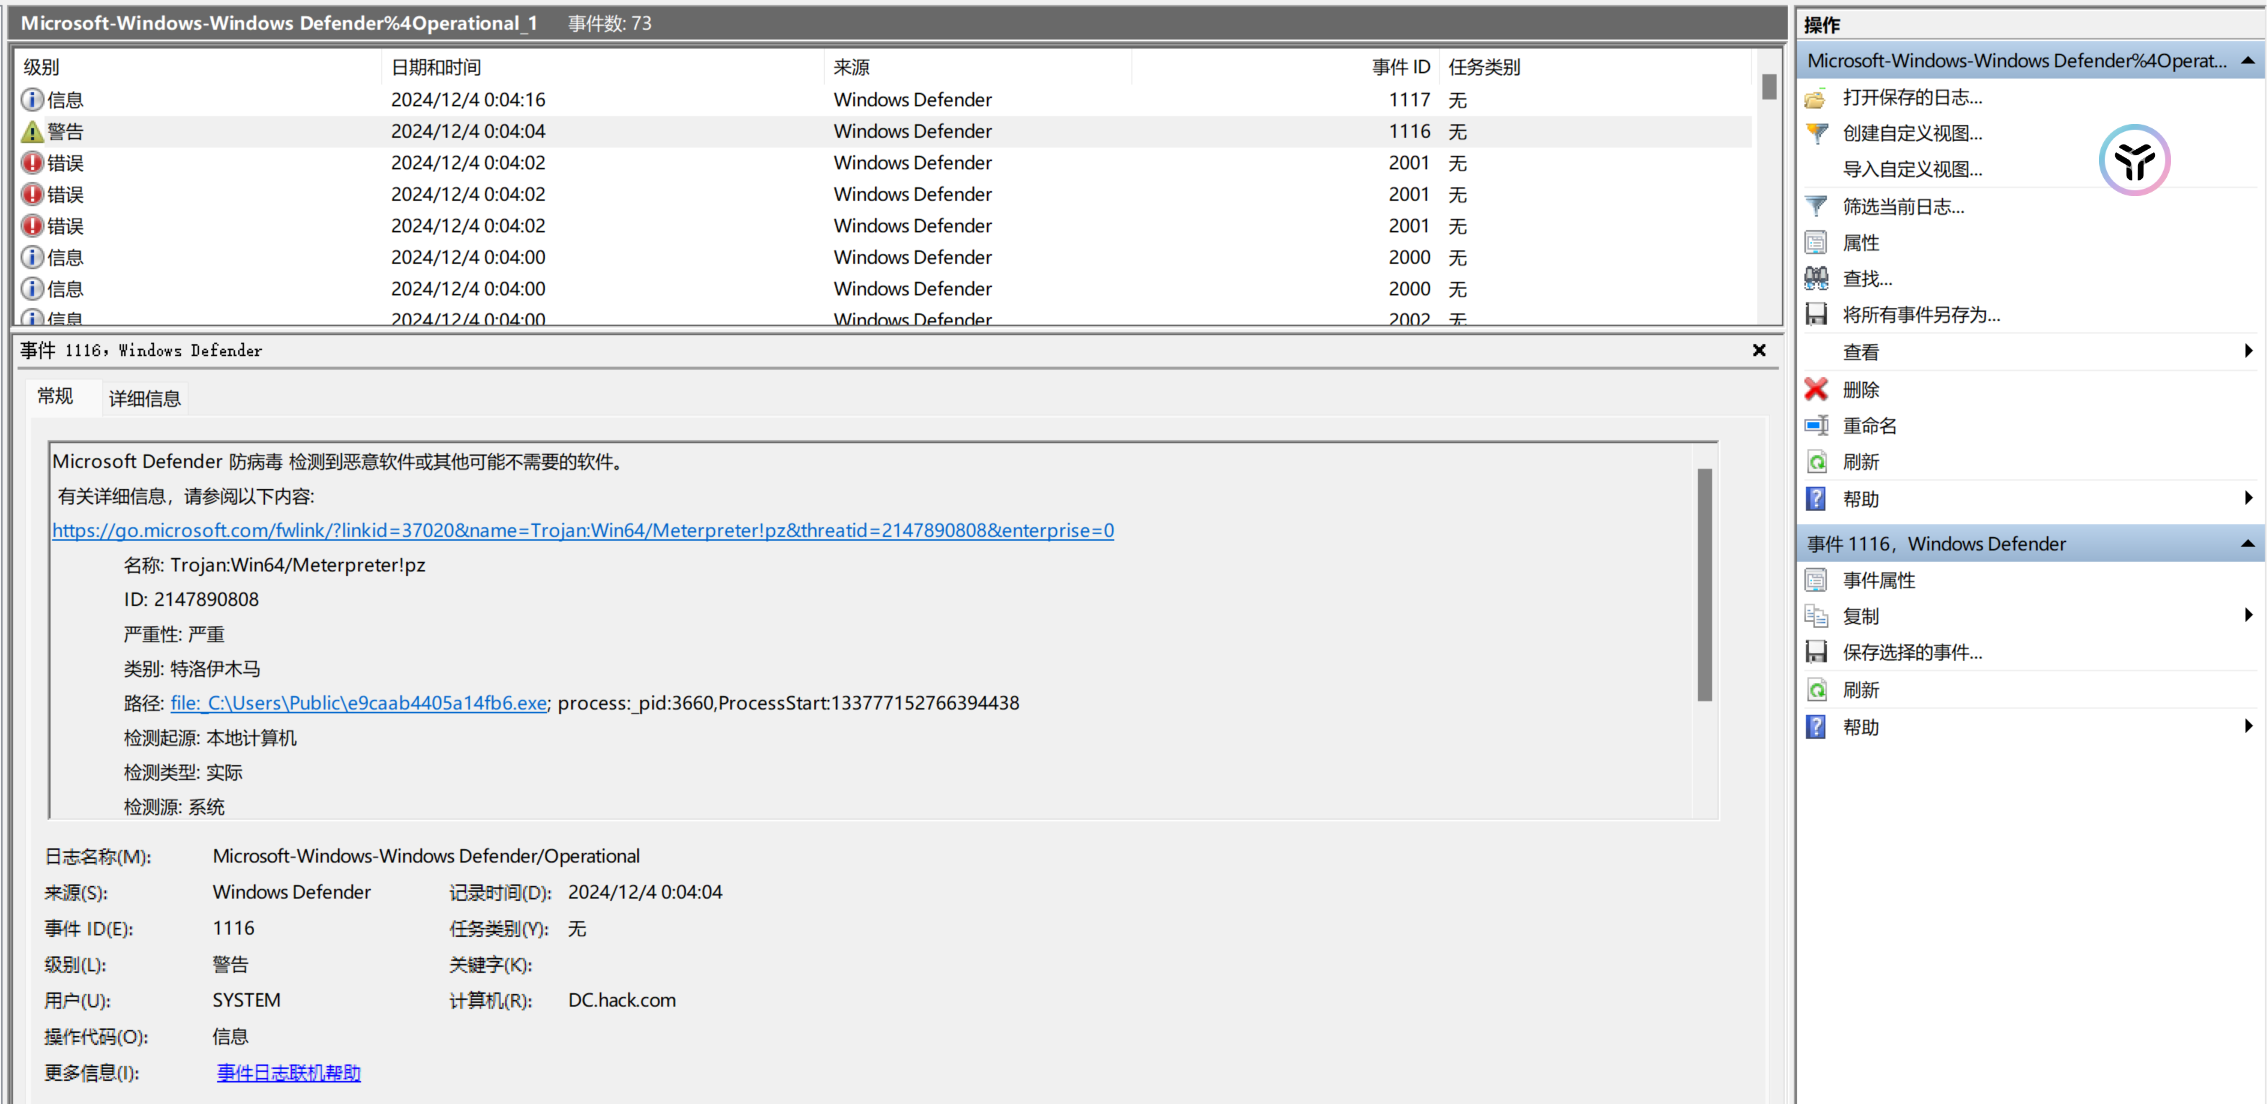Click the red X delete icon
Image resolution: width=2267 pixels, height=1104 pixels.
[x=1816, y=389]
